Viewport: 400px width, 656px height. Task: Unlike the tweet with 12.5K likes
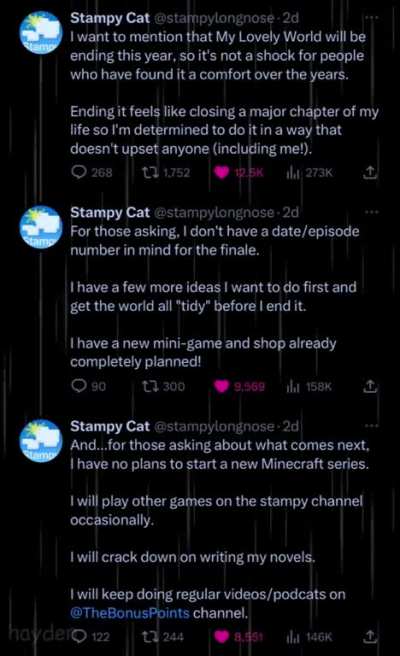click(222, 172)
